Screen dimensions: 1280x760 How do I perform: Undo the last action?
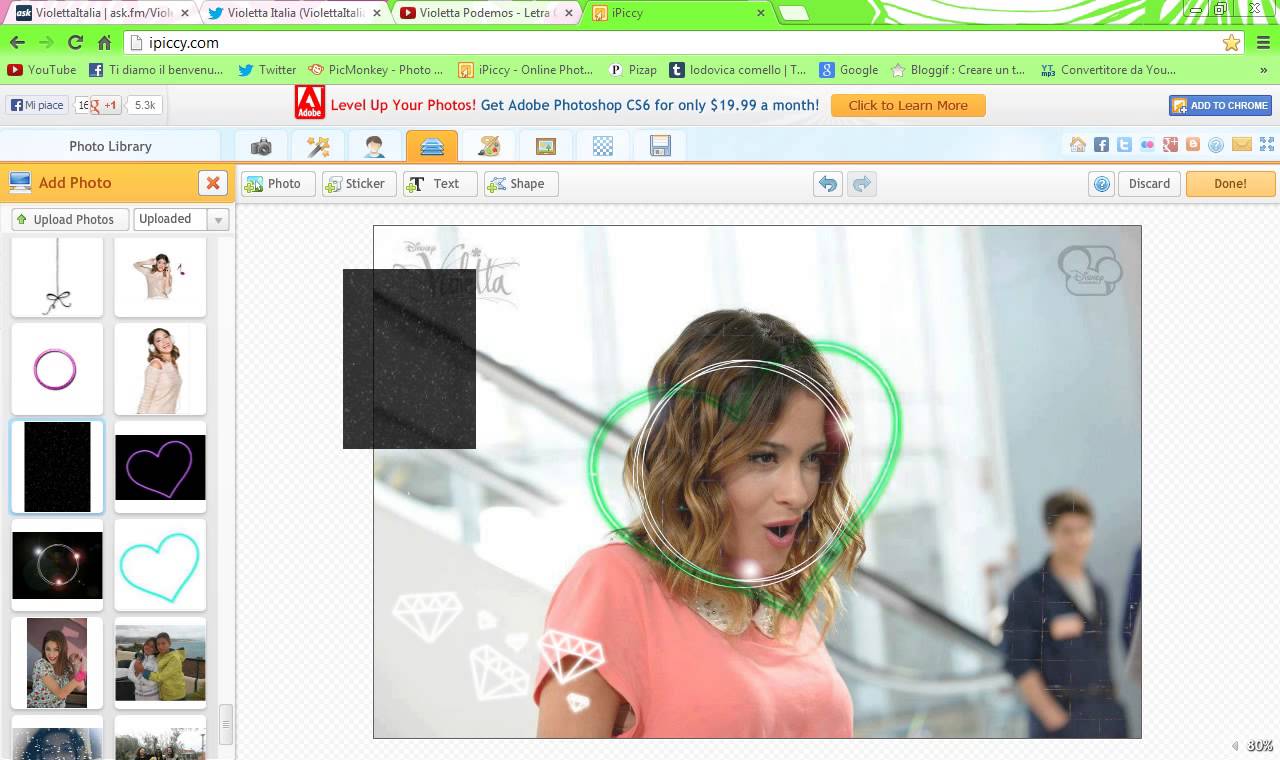coord(828,184)
